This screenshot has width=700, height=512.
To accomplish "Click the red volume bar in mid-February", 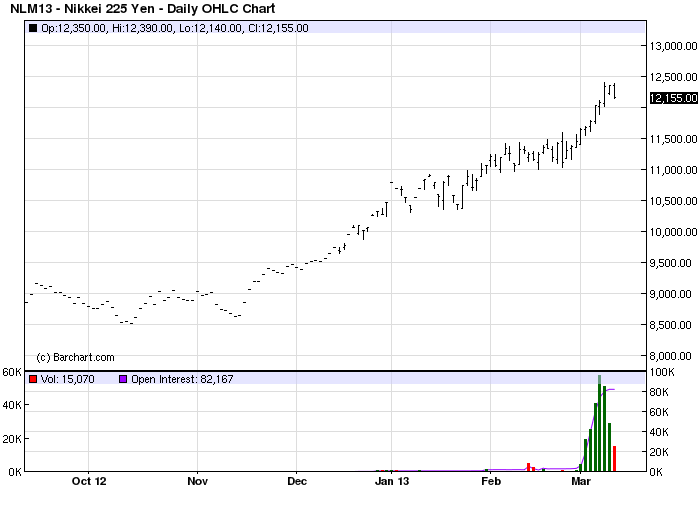I will pyautogui.click(x=529, y=467).
